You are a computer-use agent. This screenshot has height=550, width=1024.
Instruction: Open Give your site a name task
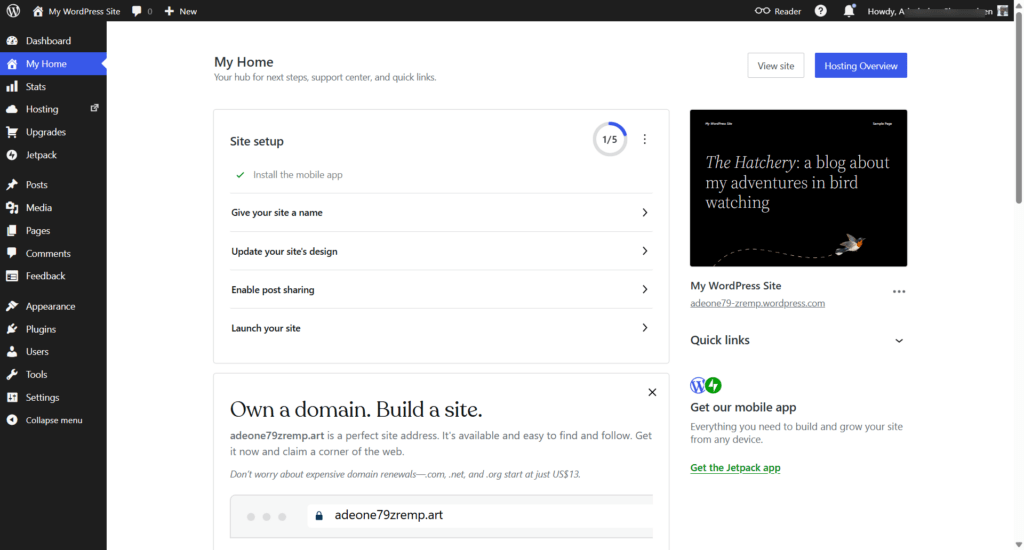coord(441,212)
